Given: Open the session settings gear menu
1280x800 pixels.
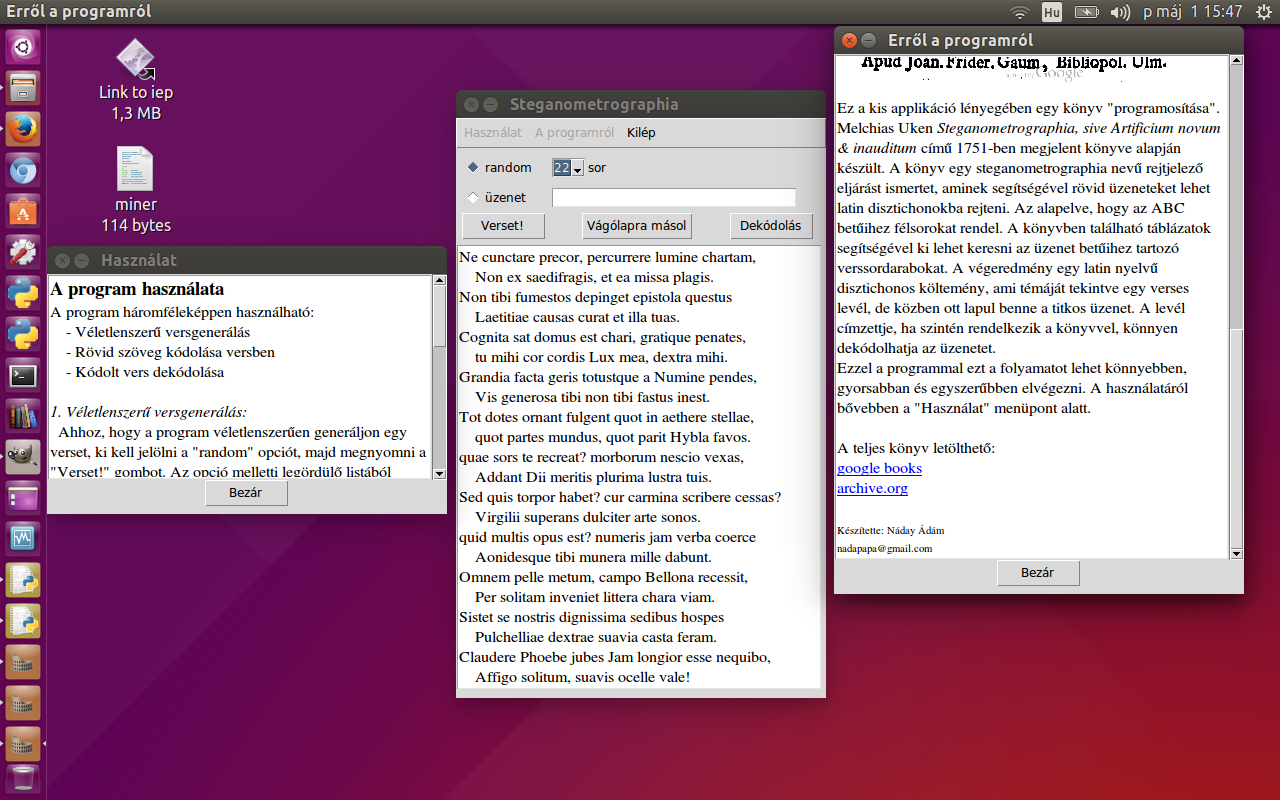Looking at the screenshot, I should [x=1262, y=13].
